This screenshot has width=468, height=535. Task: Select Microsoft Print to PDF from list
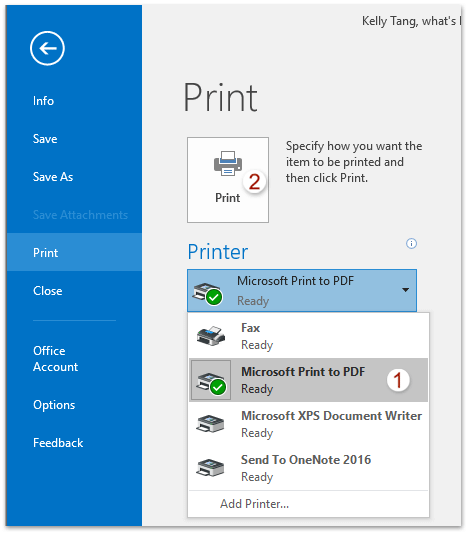coord(309,380)
